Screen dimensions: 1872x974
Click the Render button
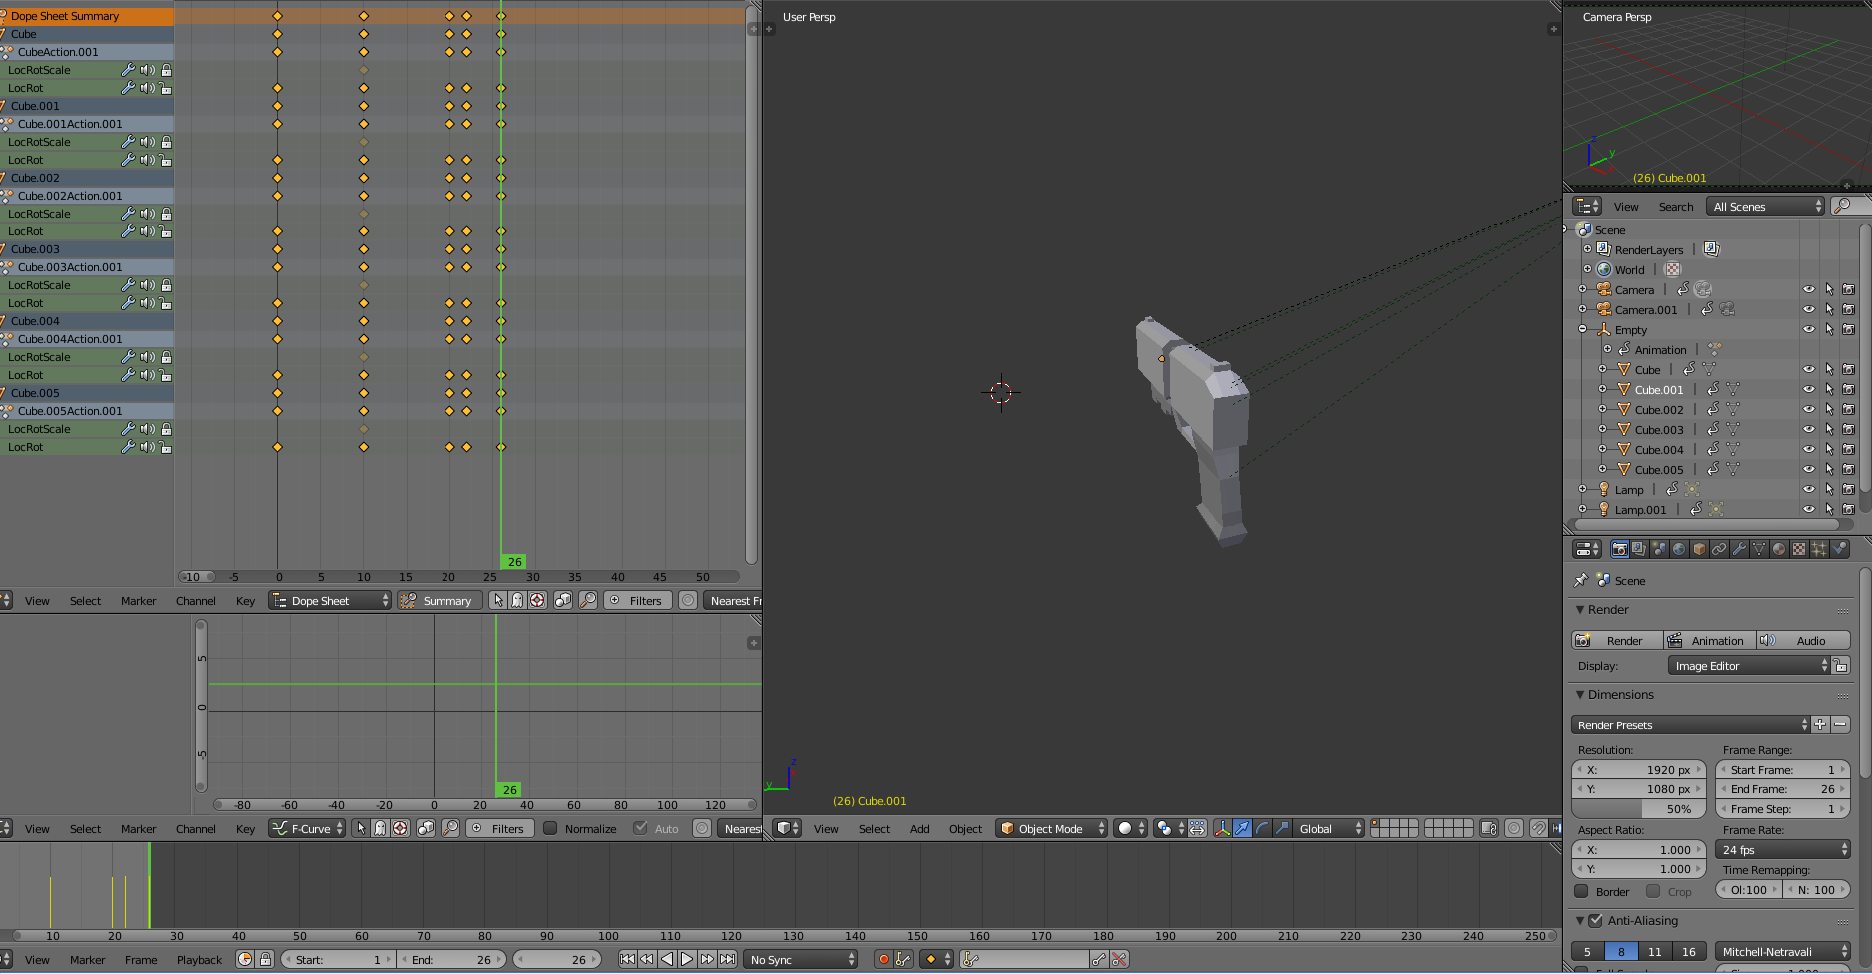1617,640
